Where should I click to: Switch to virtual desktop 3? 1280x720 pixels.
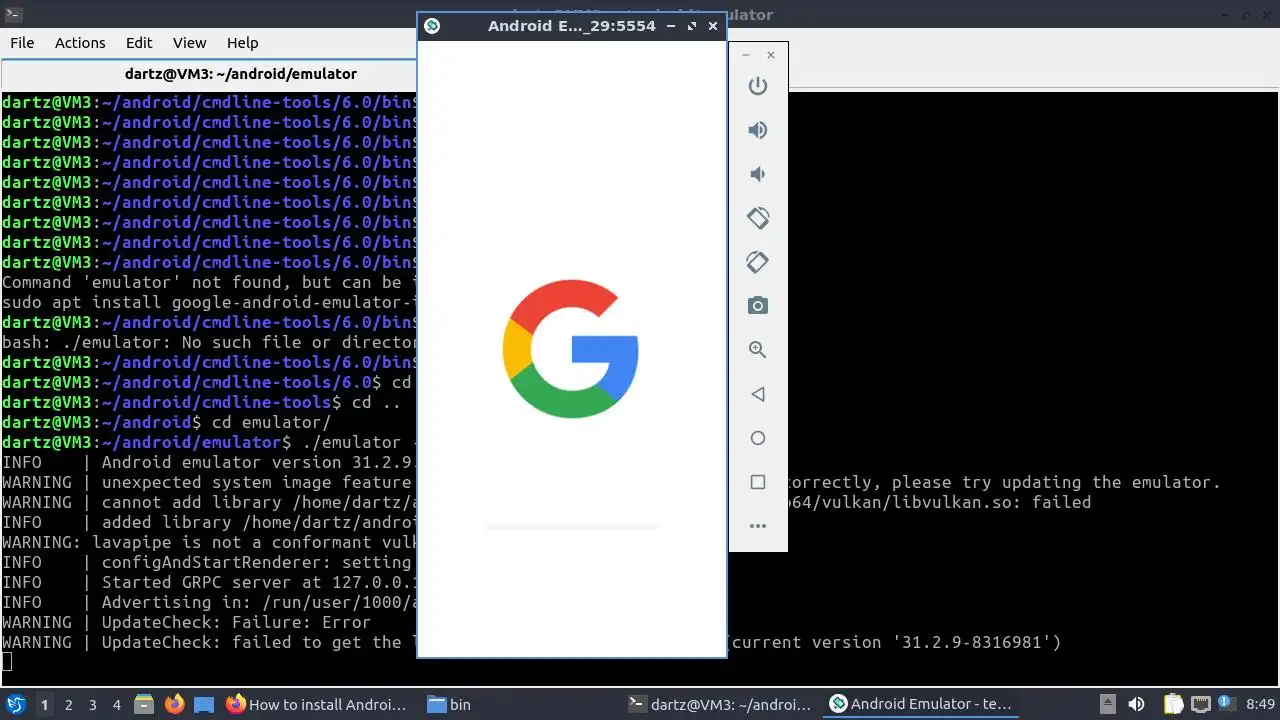[x=93, y=705]
